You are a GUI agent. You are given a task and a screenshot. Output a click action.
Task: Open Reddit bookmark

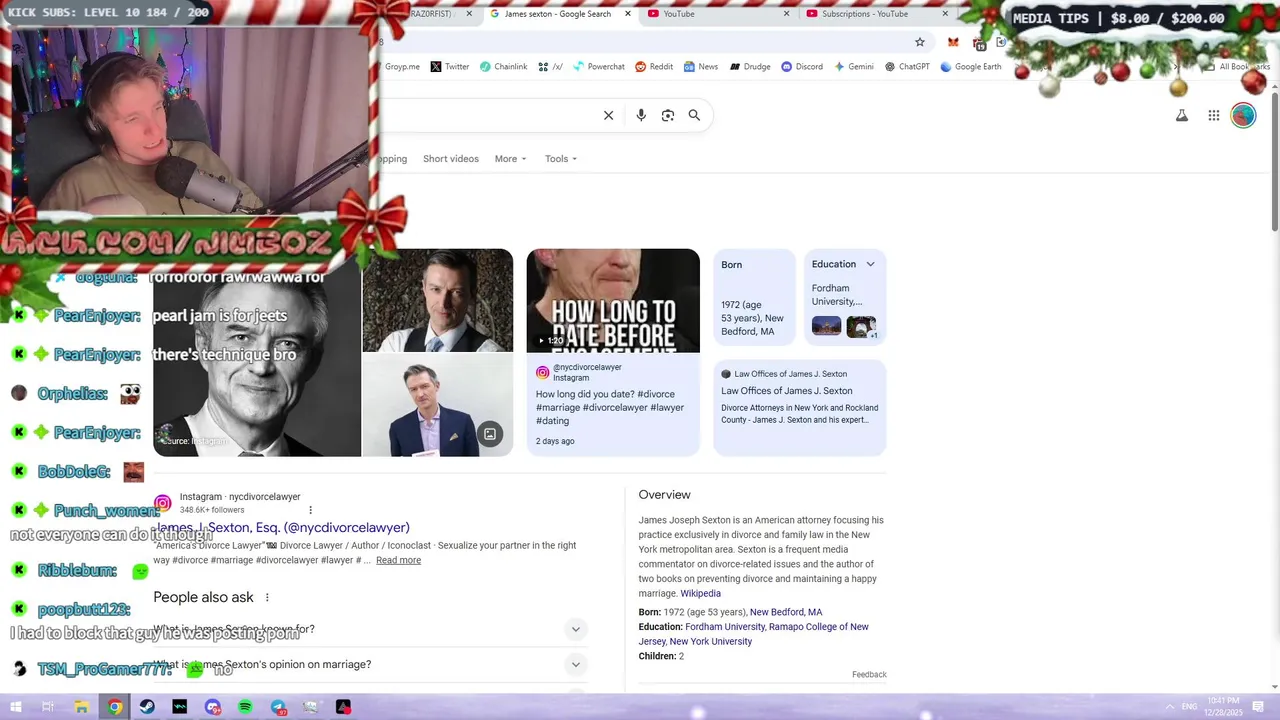point(654,67)
